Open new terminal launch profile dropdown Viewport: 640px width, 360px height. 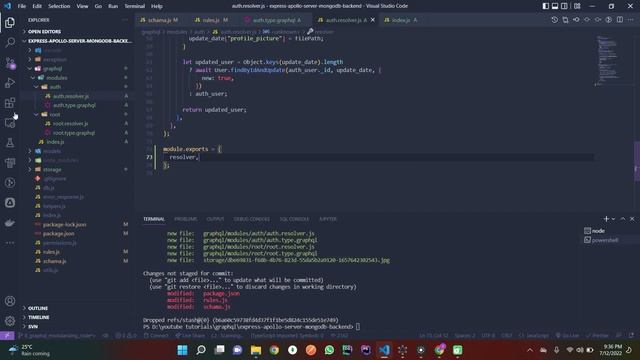click(x=613, y=219)
